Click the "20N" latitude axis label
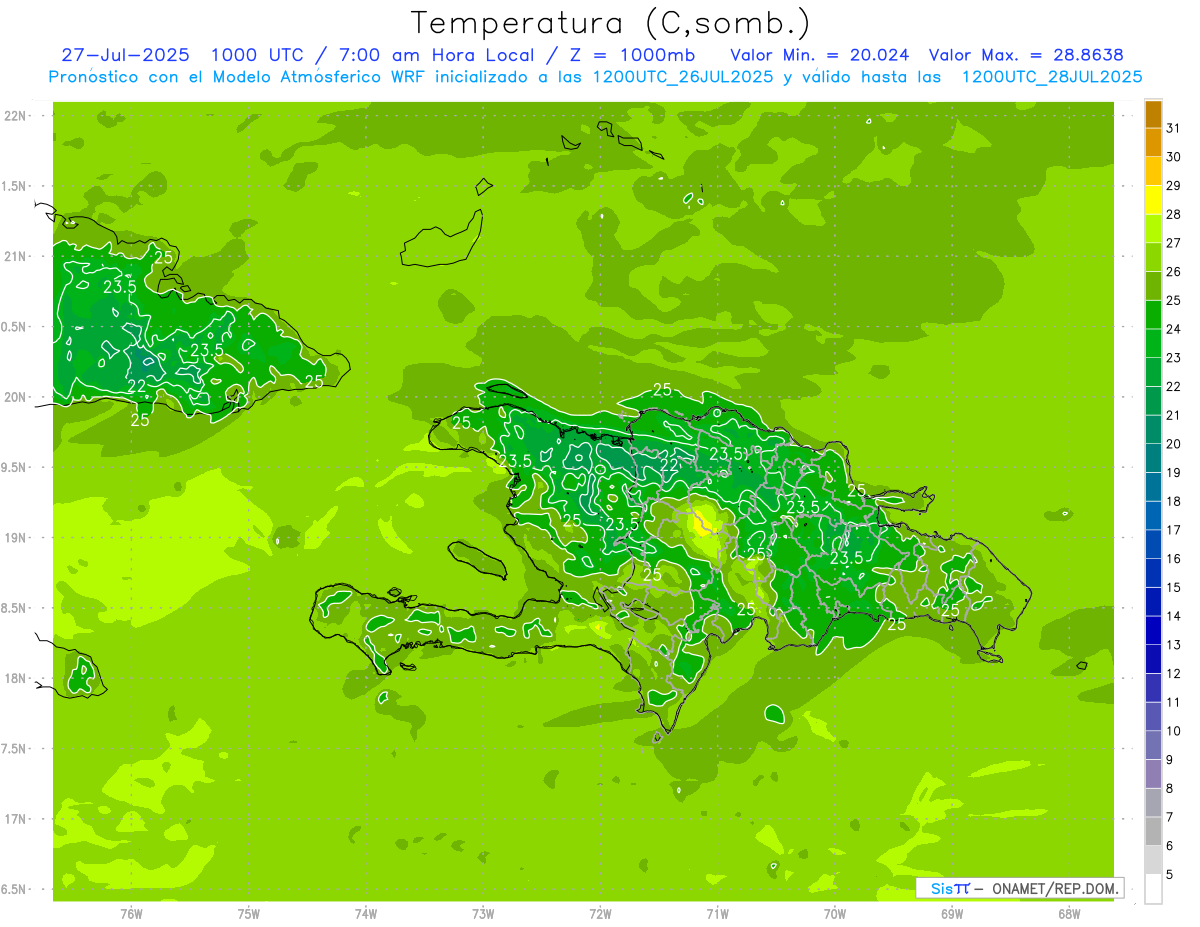This screenshot has height=927, width=1200. tap(14, 397)
